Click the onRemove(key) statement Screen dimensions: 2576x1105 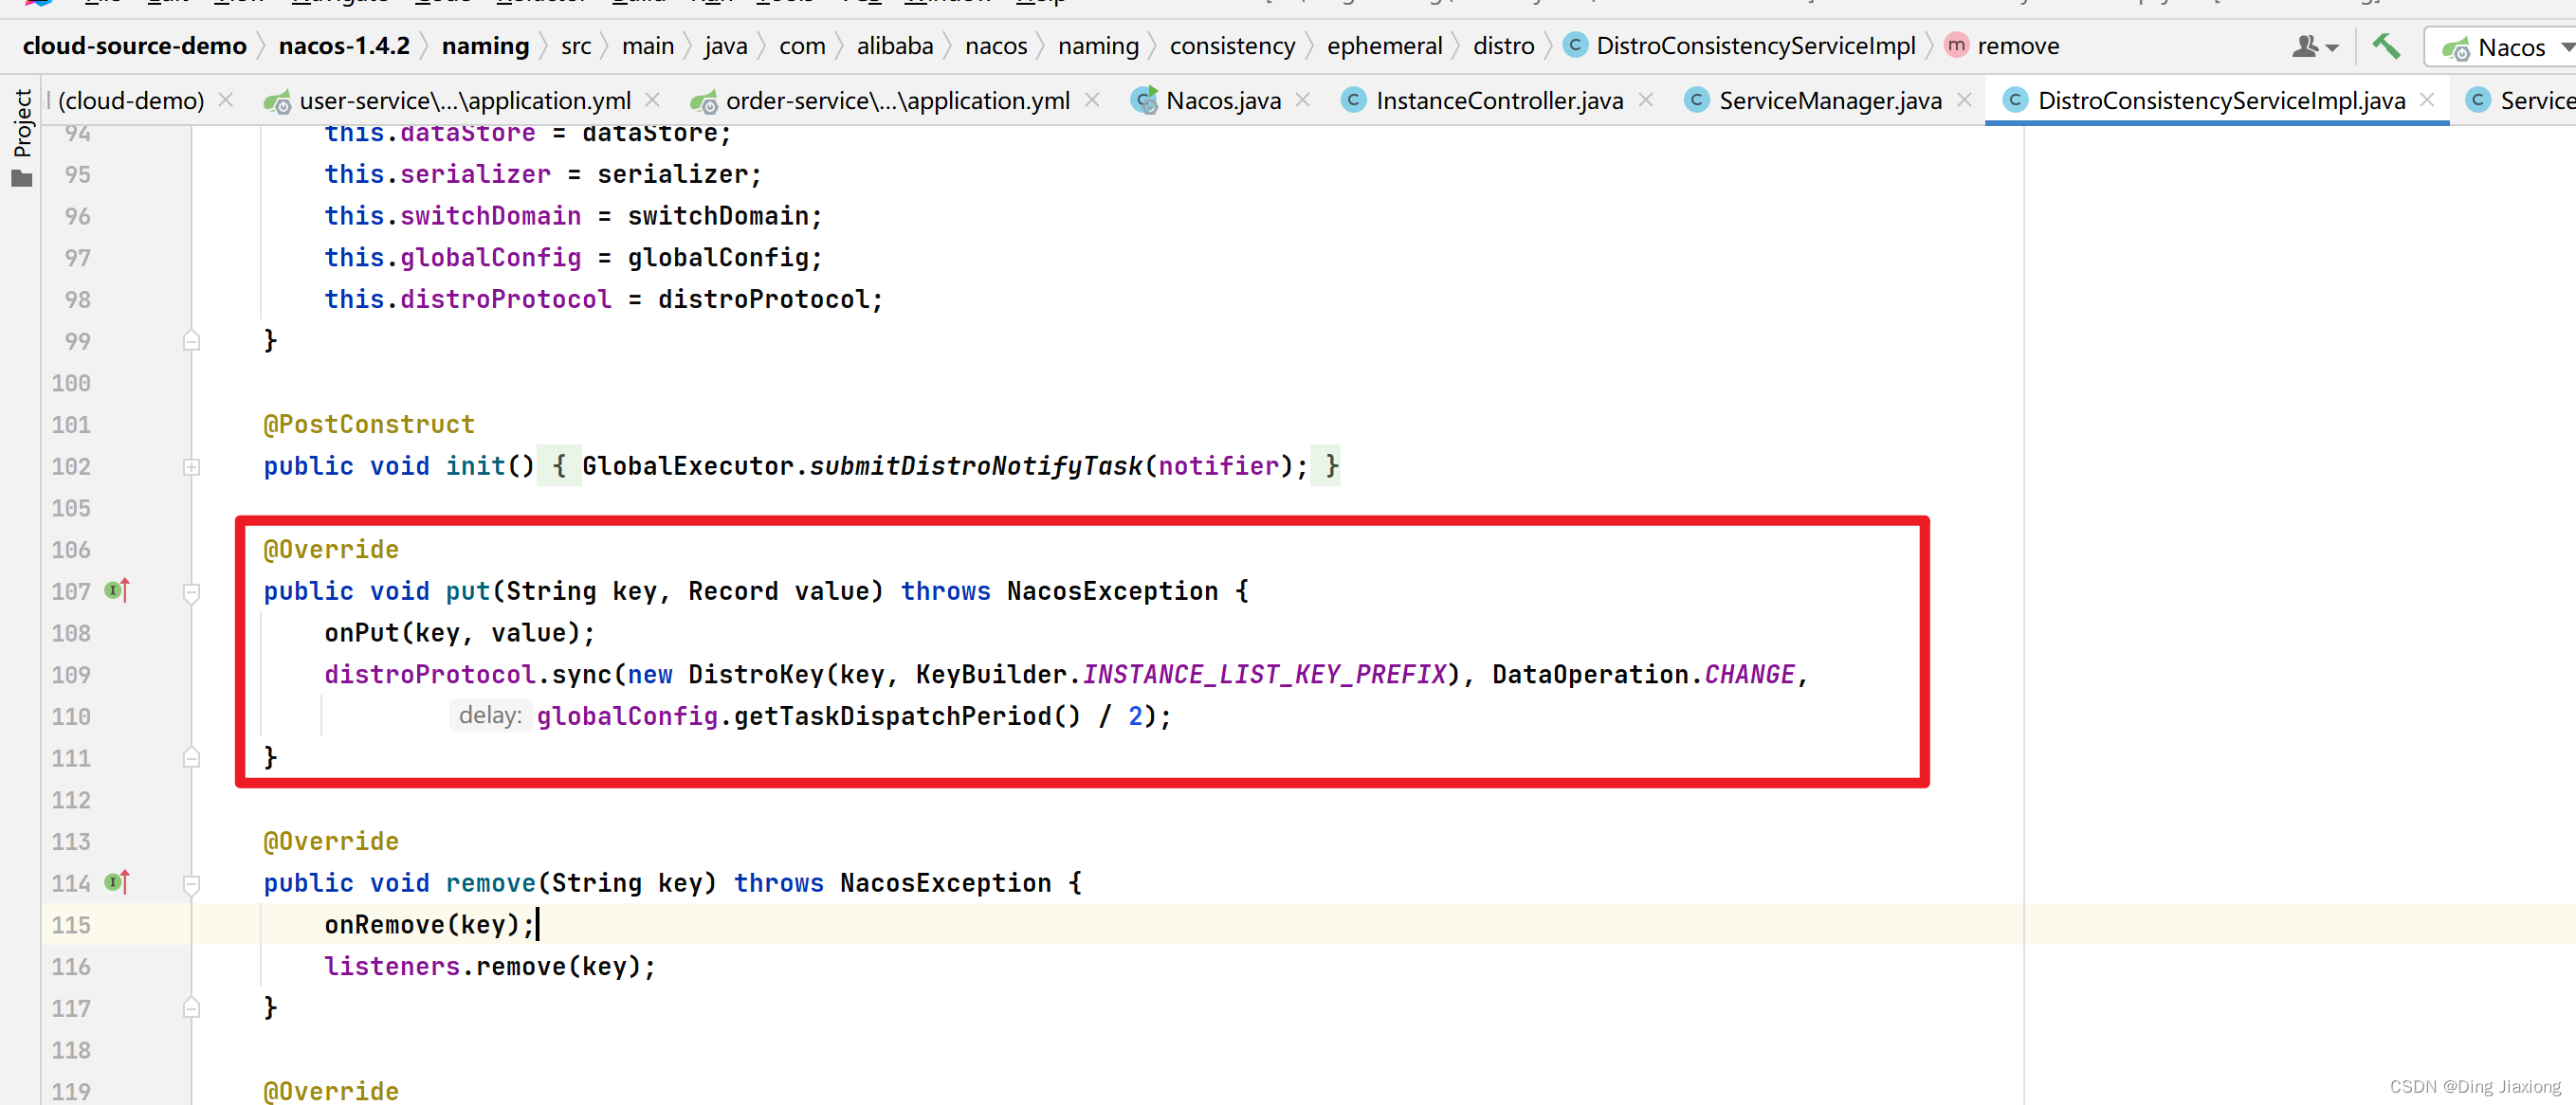(429, 925)
